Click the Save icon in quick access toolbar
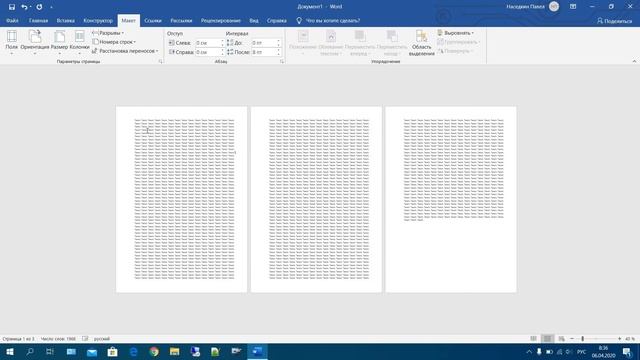Image resolution: width=640 pixels, height=360 pixels. (12, 7)
